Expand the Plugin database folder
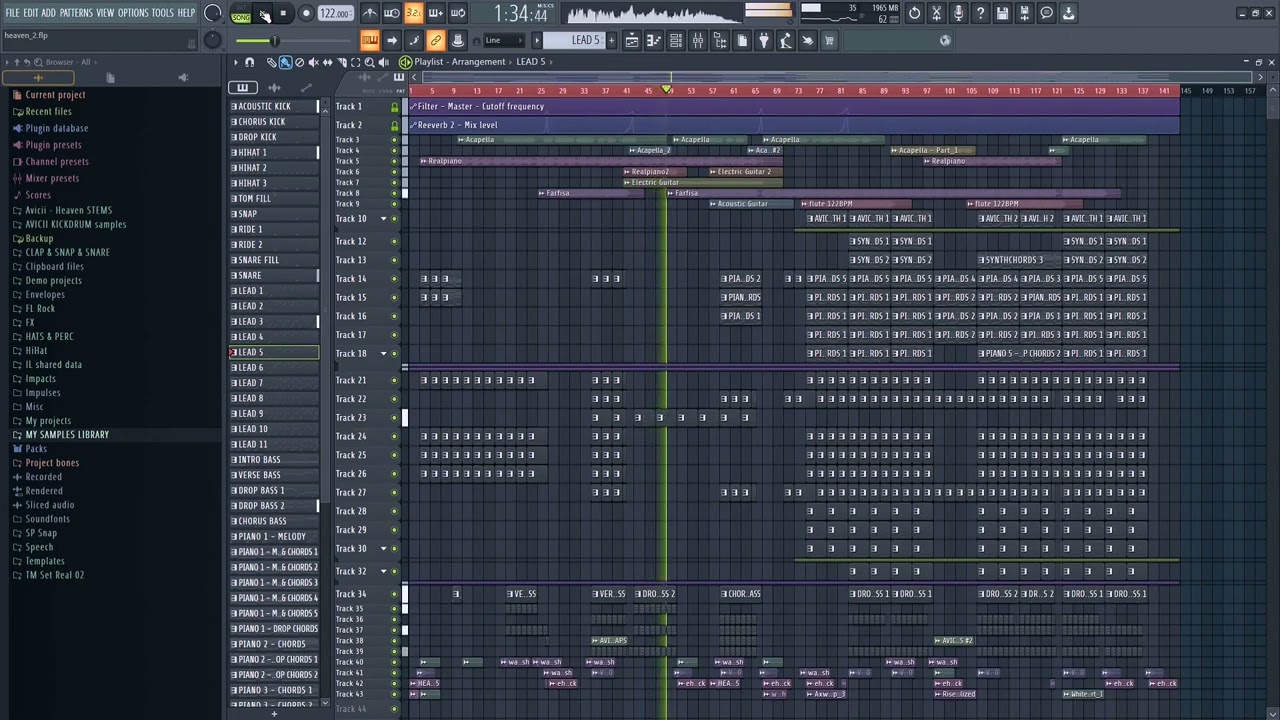Screen dimensions: 1280x720 point(56,128)
